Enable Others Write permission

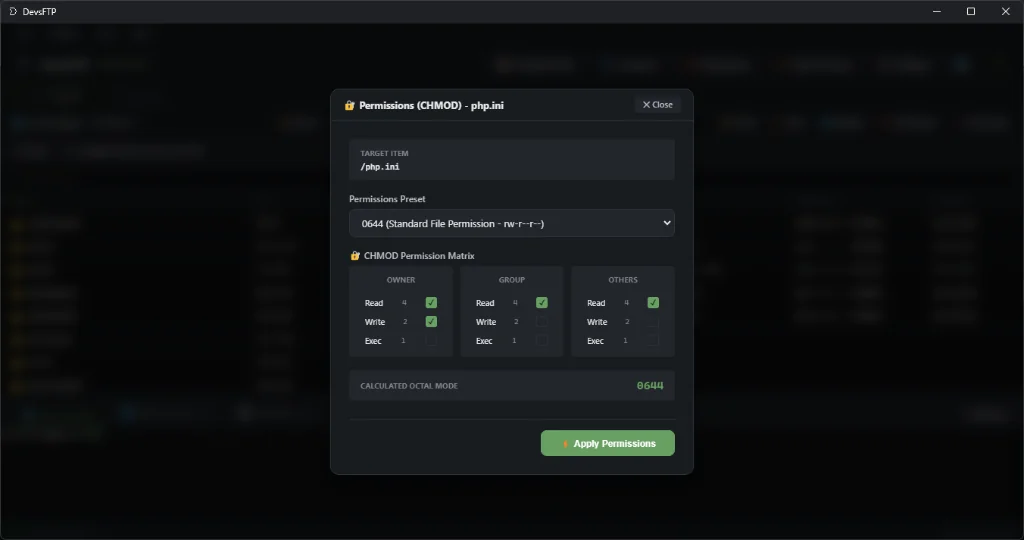click(x=653, y=321)
